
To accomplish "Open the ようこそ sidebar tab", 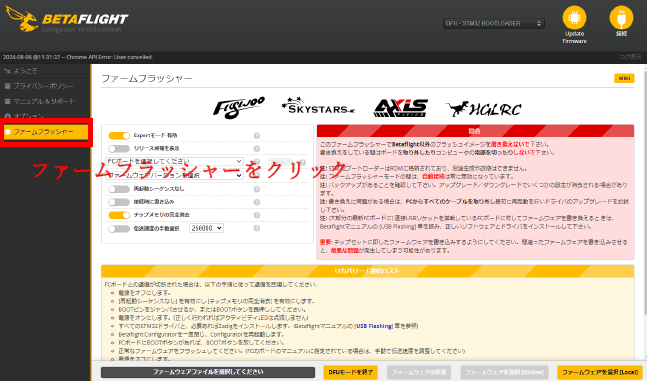I will click(x=45, y=71).
